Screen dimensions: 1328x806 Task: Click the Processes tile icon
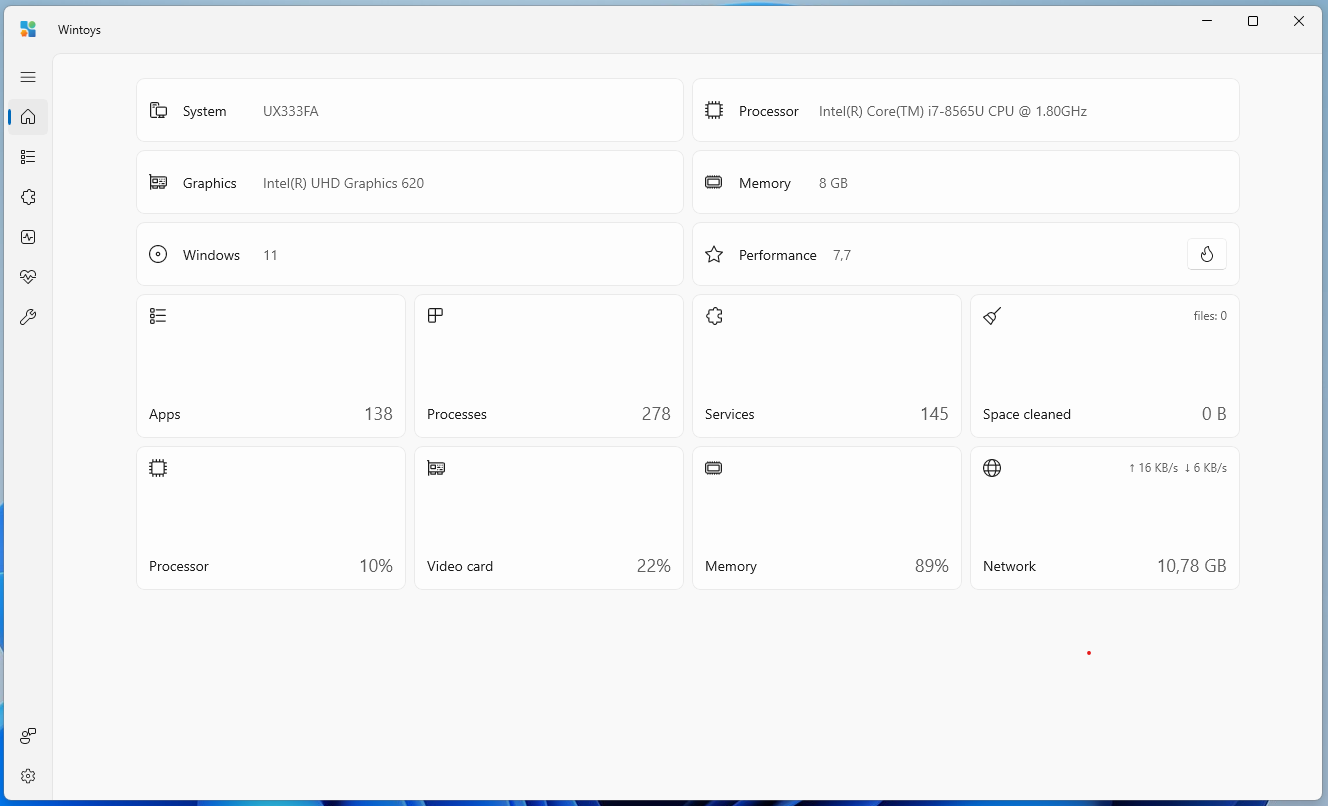click(435, 316)
